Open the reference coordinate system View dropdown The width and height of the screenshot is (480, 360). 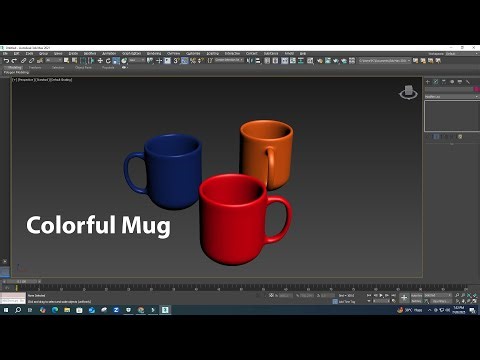(137, 60)
